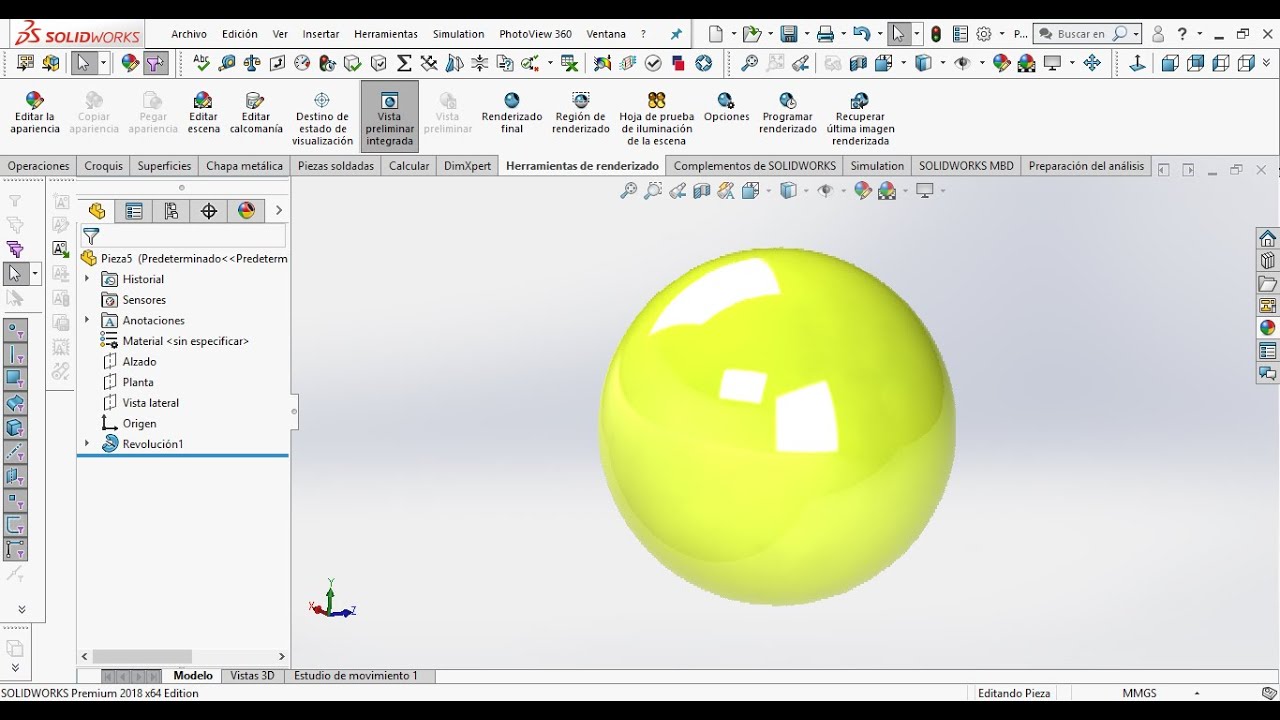Expand the Anotaciones folder
1280x720 pixels.
pos(87,320)
